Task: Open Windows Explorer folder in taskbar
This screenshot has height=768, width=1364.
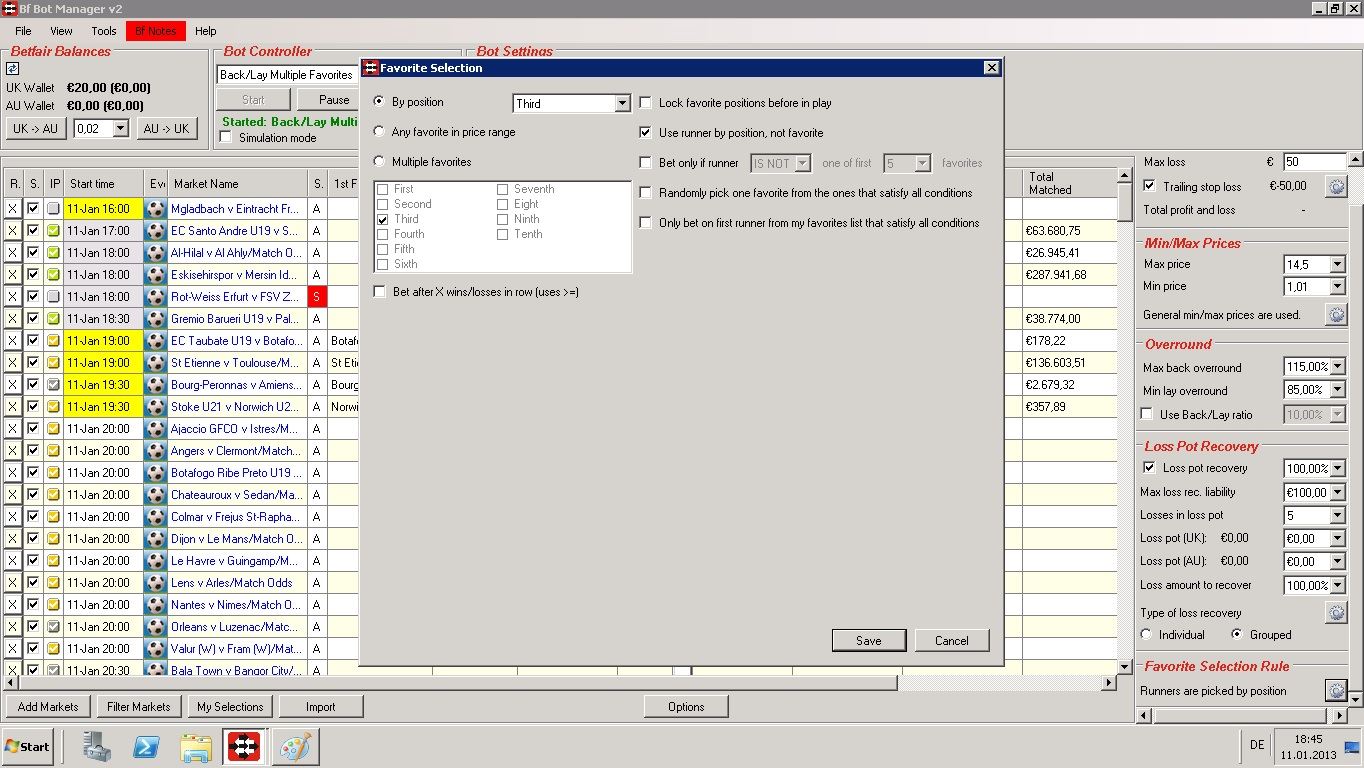Action: [x=196, y=746]
